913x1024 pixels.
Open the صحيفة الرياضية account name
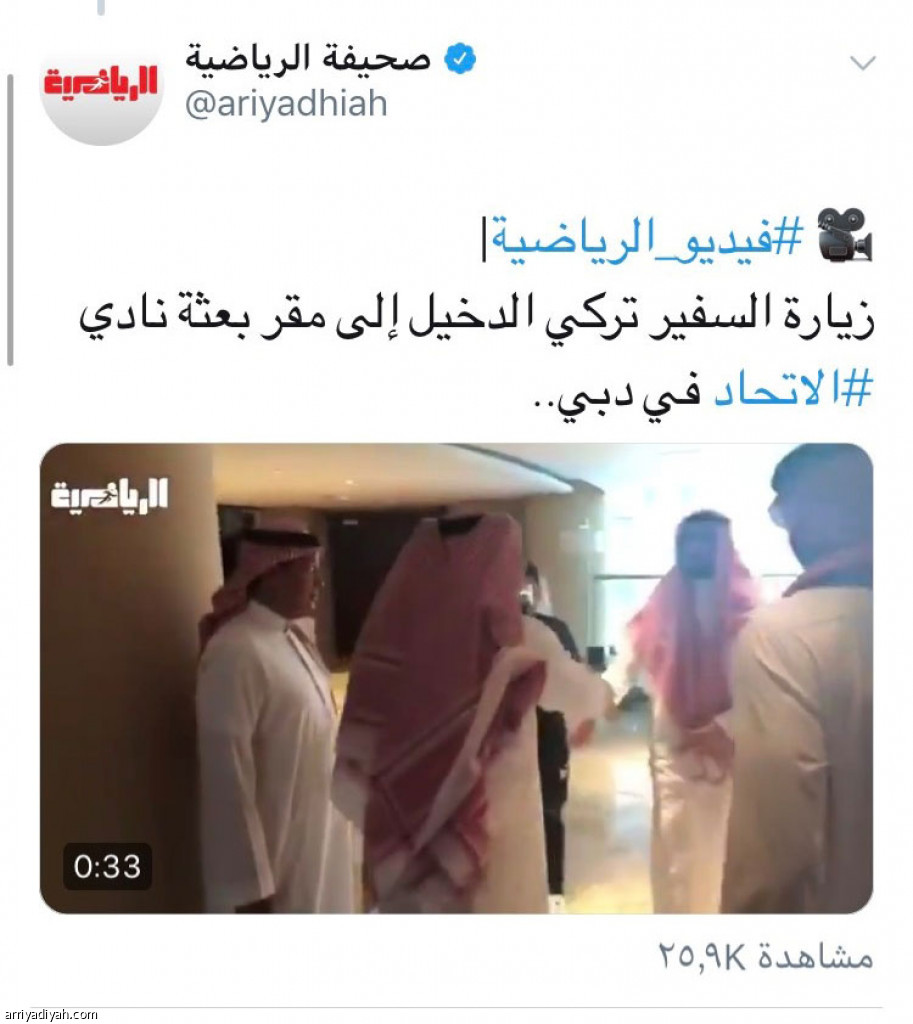click(x=308, y=58)
